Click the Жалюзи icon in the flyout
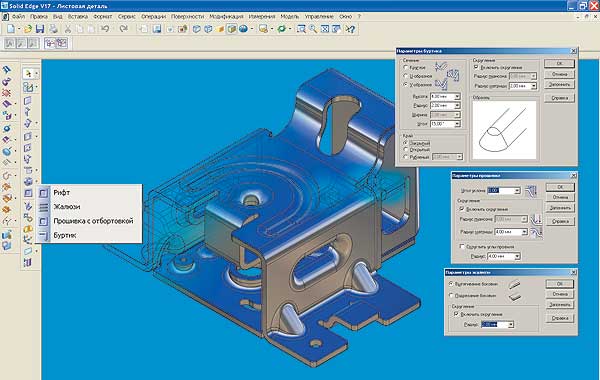Image resolution: width=600 pixels, height=380 pixels. pyautogui.click(x=44, y=207)
